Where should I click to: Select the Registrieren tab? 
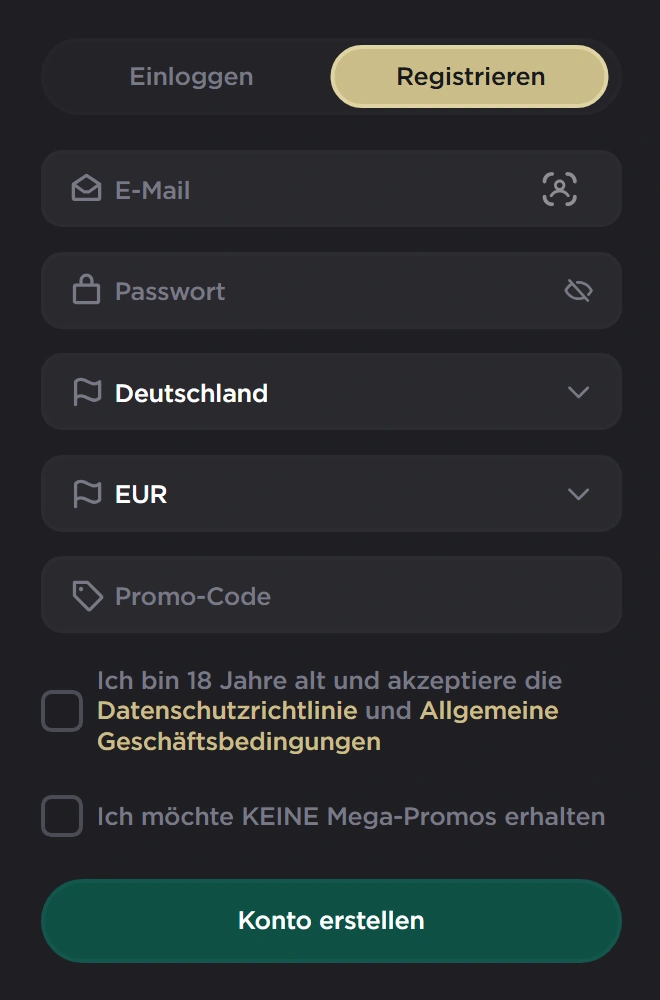pyautogui.click(x=470, y=76)
